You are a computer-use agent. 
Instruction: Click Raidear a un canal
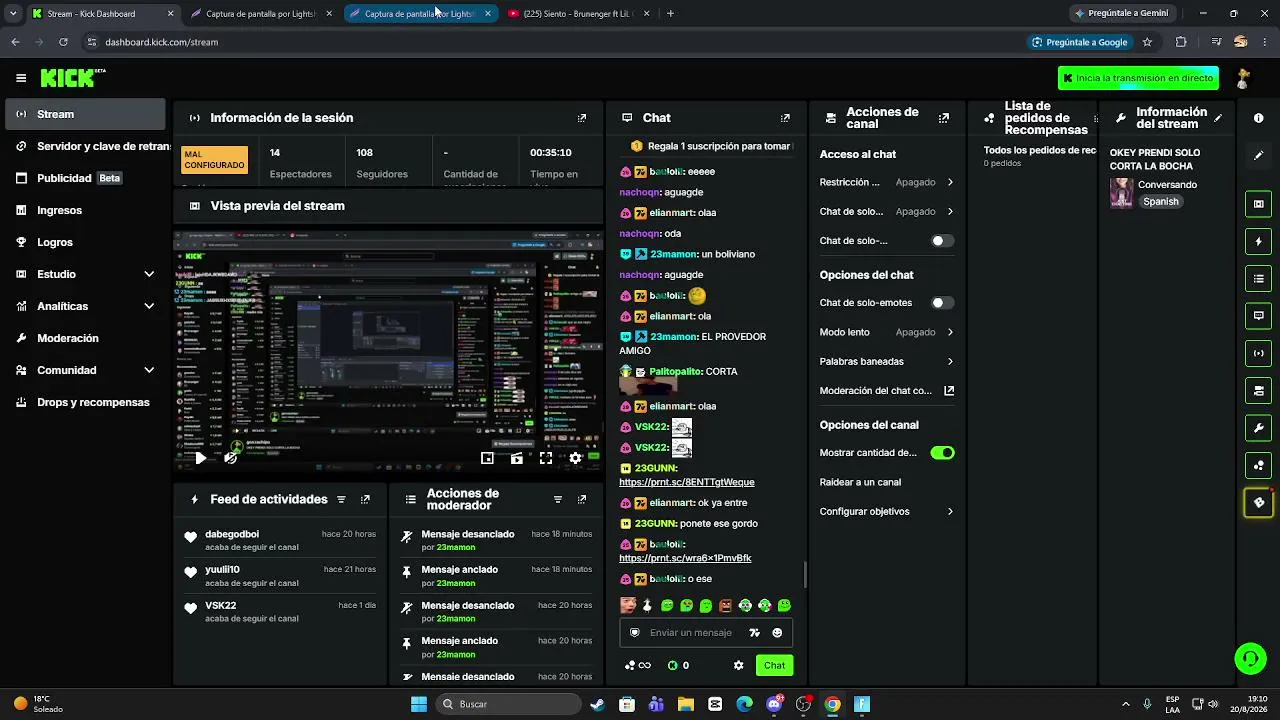click(x=860, y=482)
